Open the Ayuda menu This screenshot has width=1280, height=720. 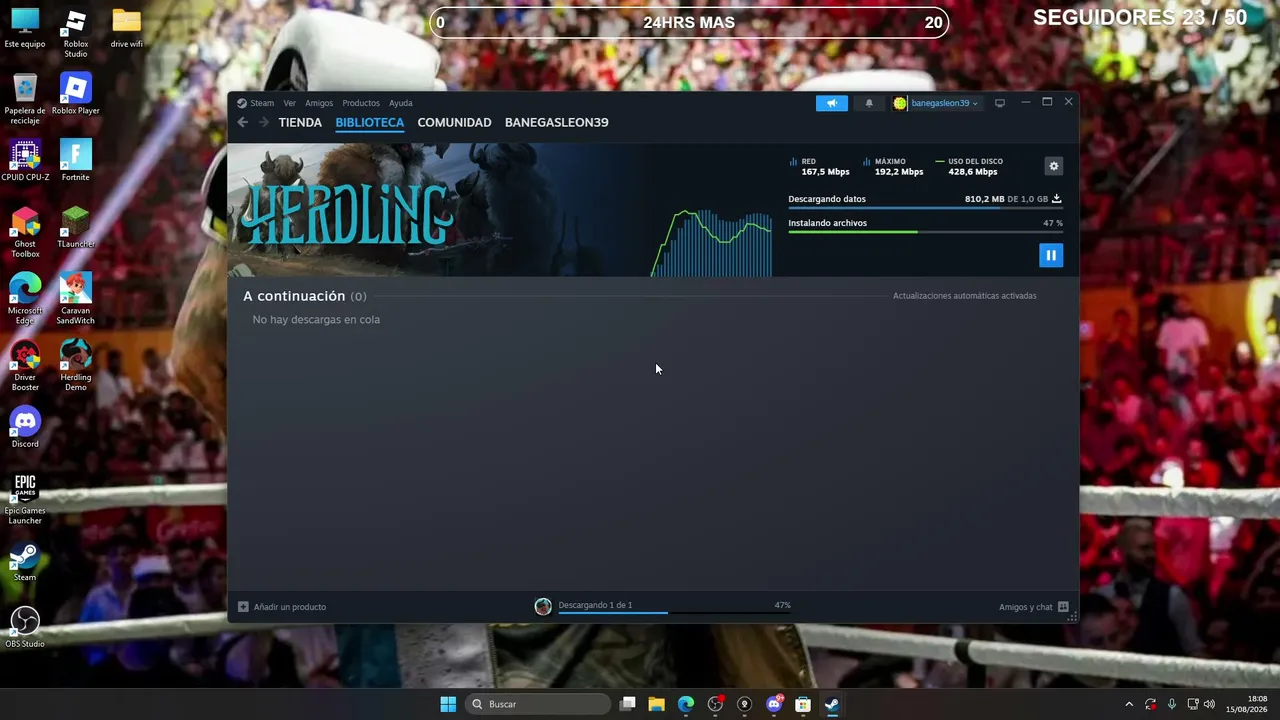(x=401, y=103)
